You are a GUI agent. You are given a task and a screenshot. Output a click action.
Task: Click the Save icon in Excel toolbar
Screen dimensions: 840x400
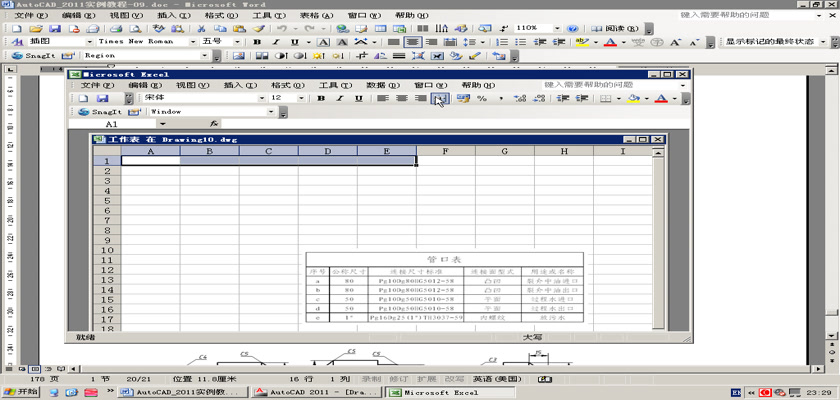102,99
